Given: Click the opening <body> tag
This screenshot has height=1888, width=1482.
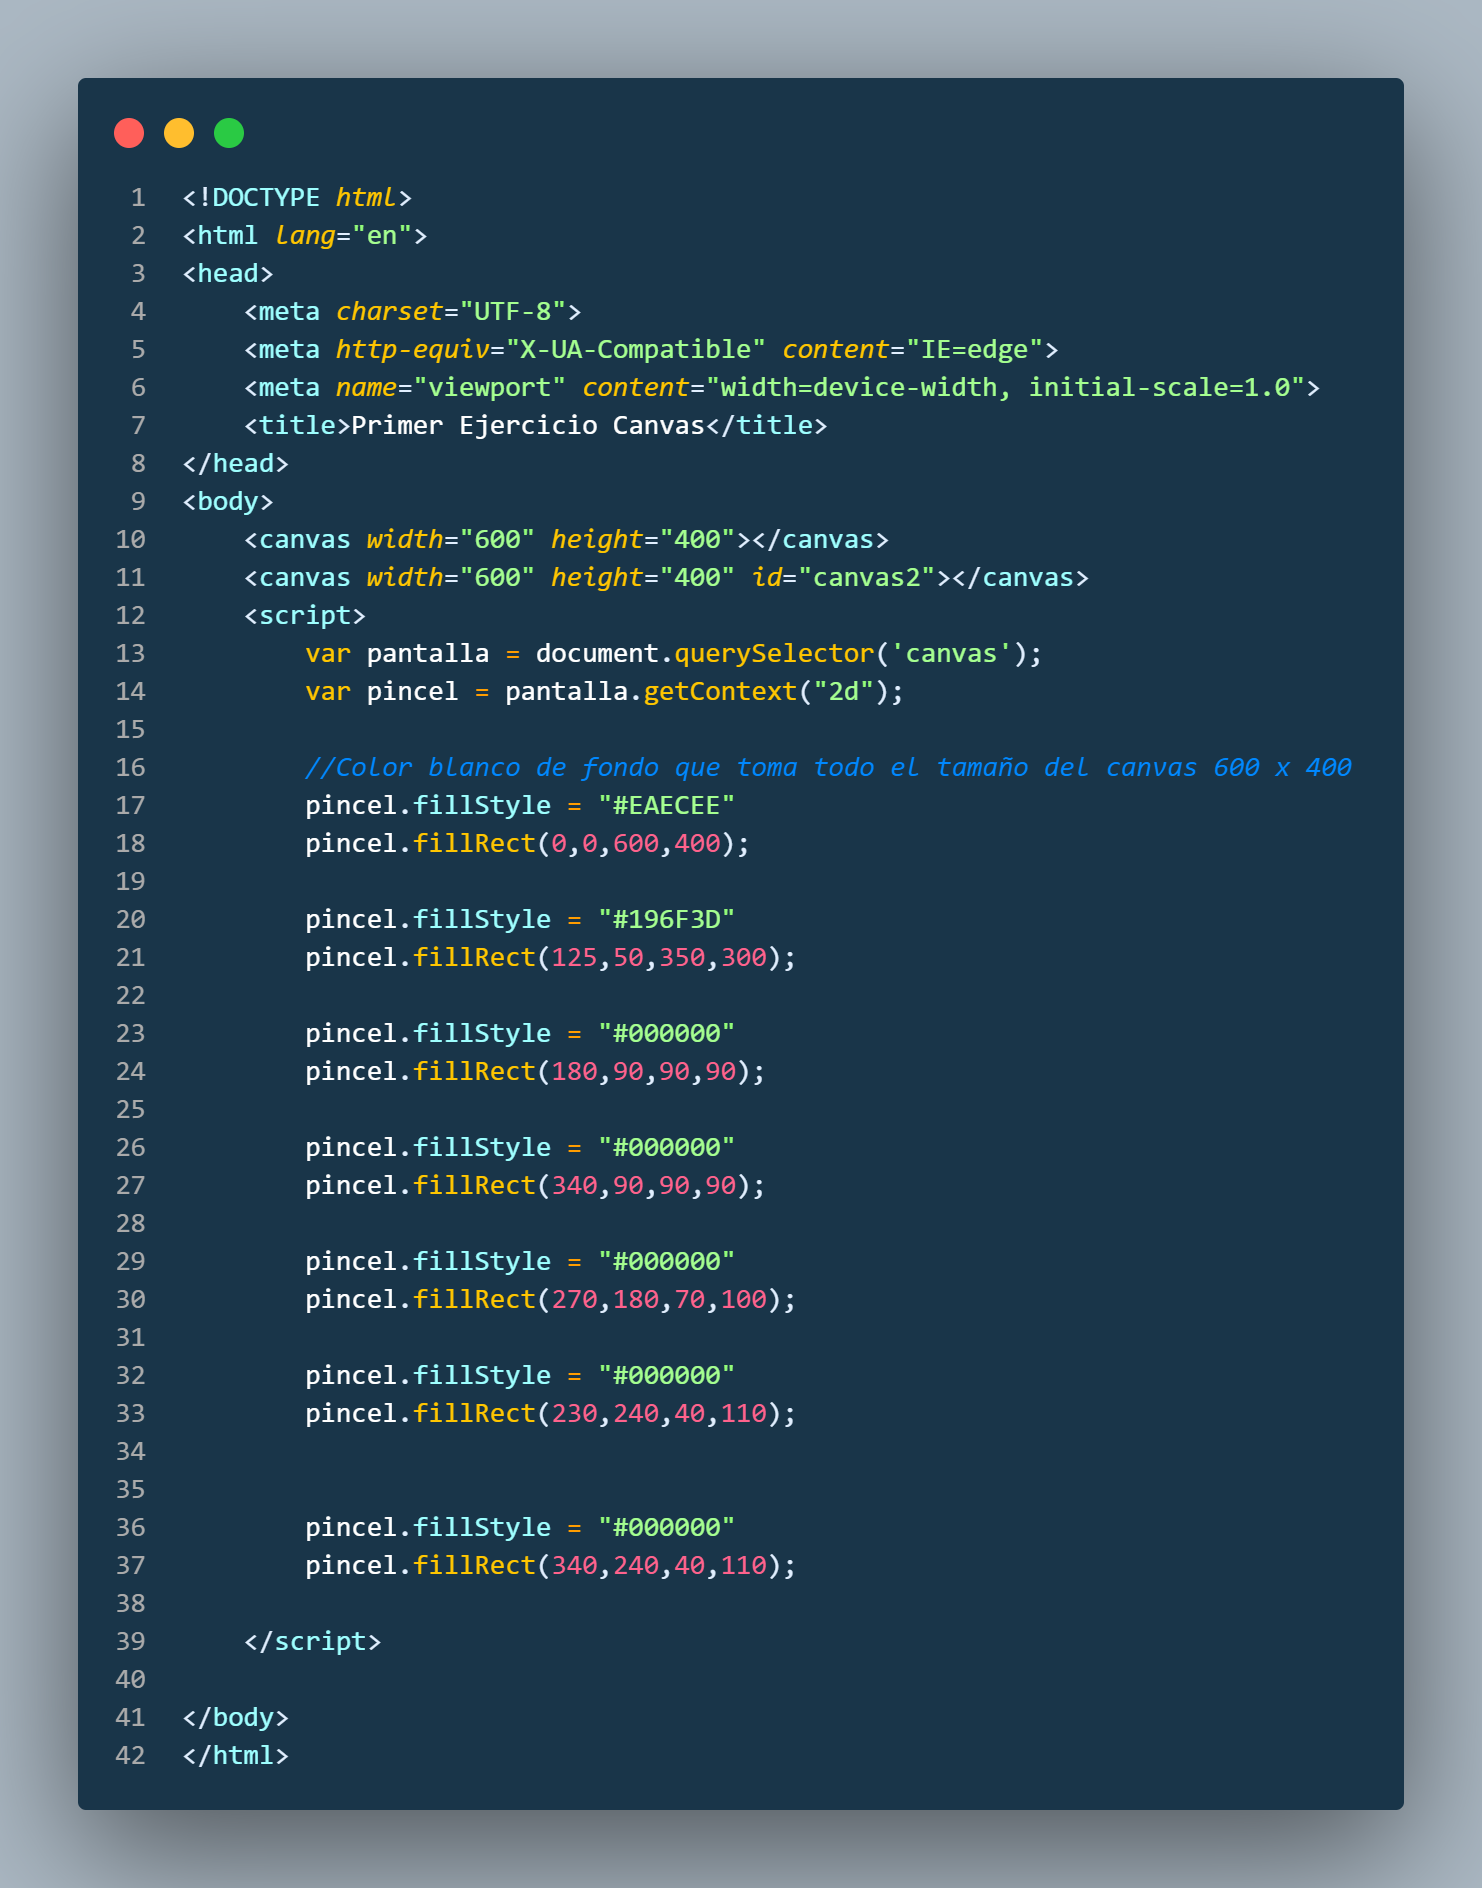Looking at the screenshot, I should (228, 501).
